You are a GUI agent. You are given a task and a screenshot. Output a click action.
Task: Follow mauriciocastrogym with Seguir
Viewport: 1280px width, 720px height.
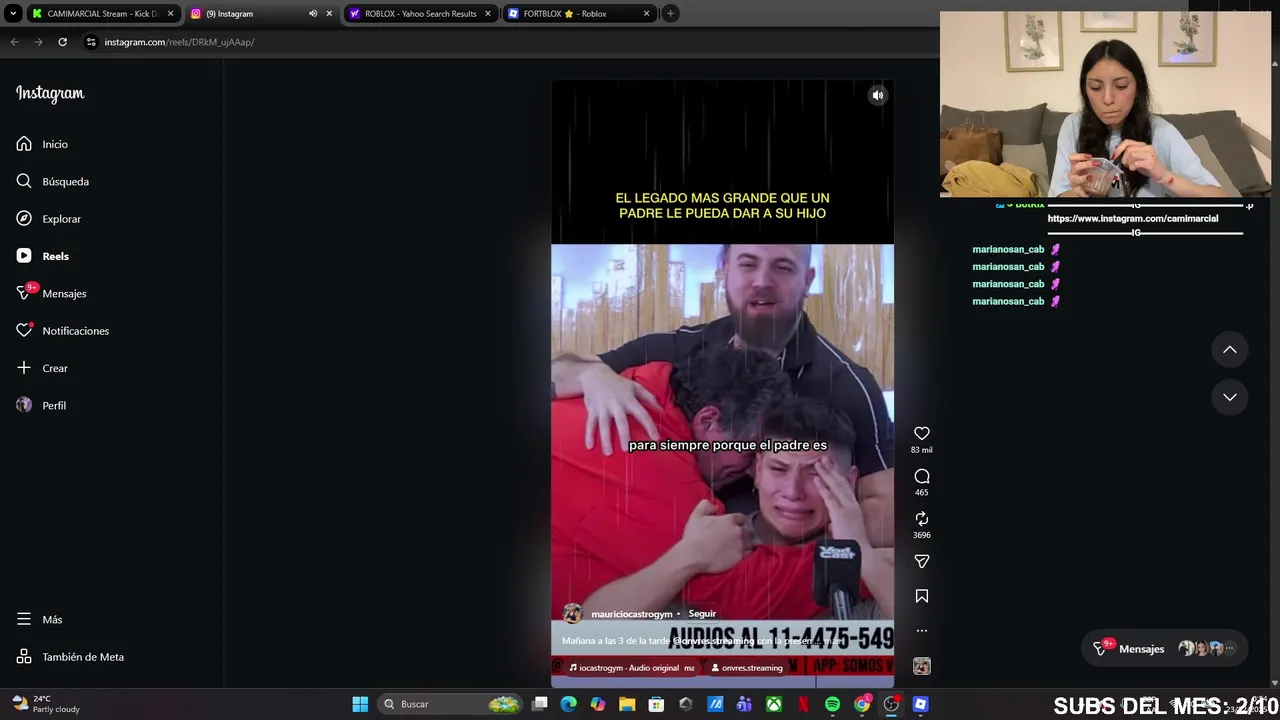tap(702, 614)
